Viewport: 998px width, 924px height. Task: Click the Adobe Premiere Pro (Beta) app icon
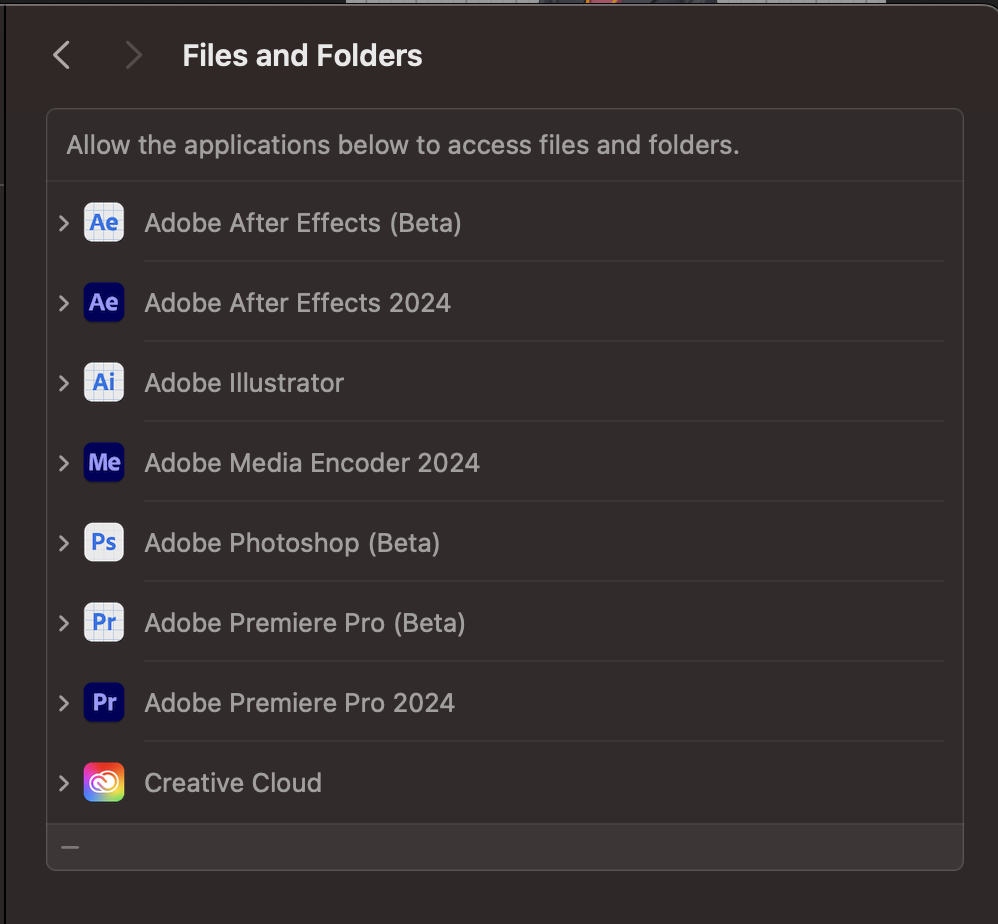click(x=103, y=622)
